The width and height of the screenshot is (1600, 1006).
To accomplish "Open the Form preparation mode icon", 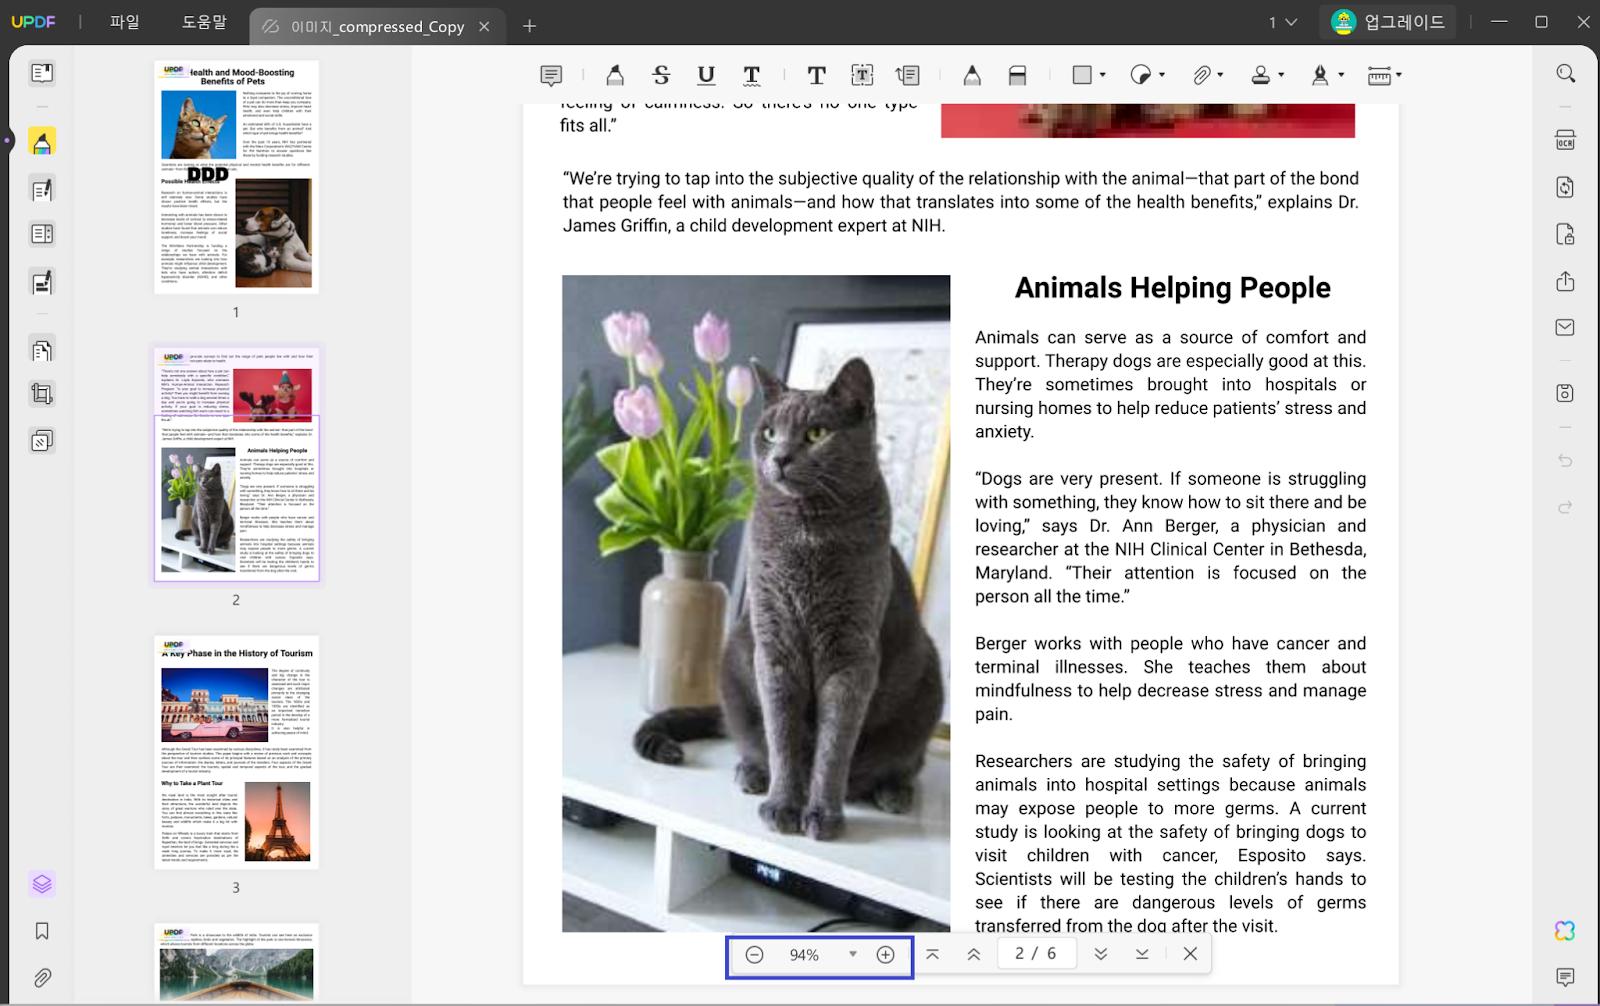I will 42,234.
